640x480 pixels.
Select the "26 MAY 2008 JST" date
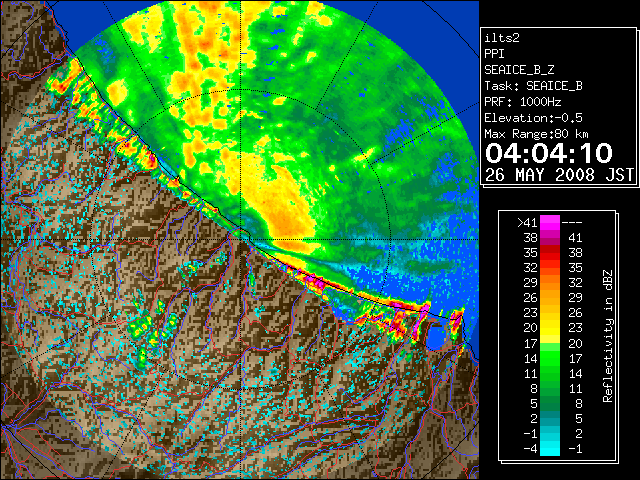click(559, 175)
